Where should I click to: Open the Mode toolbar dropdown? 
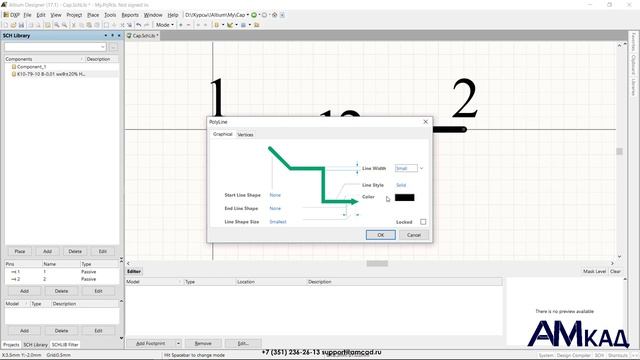[x=164, y=25]
